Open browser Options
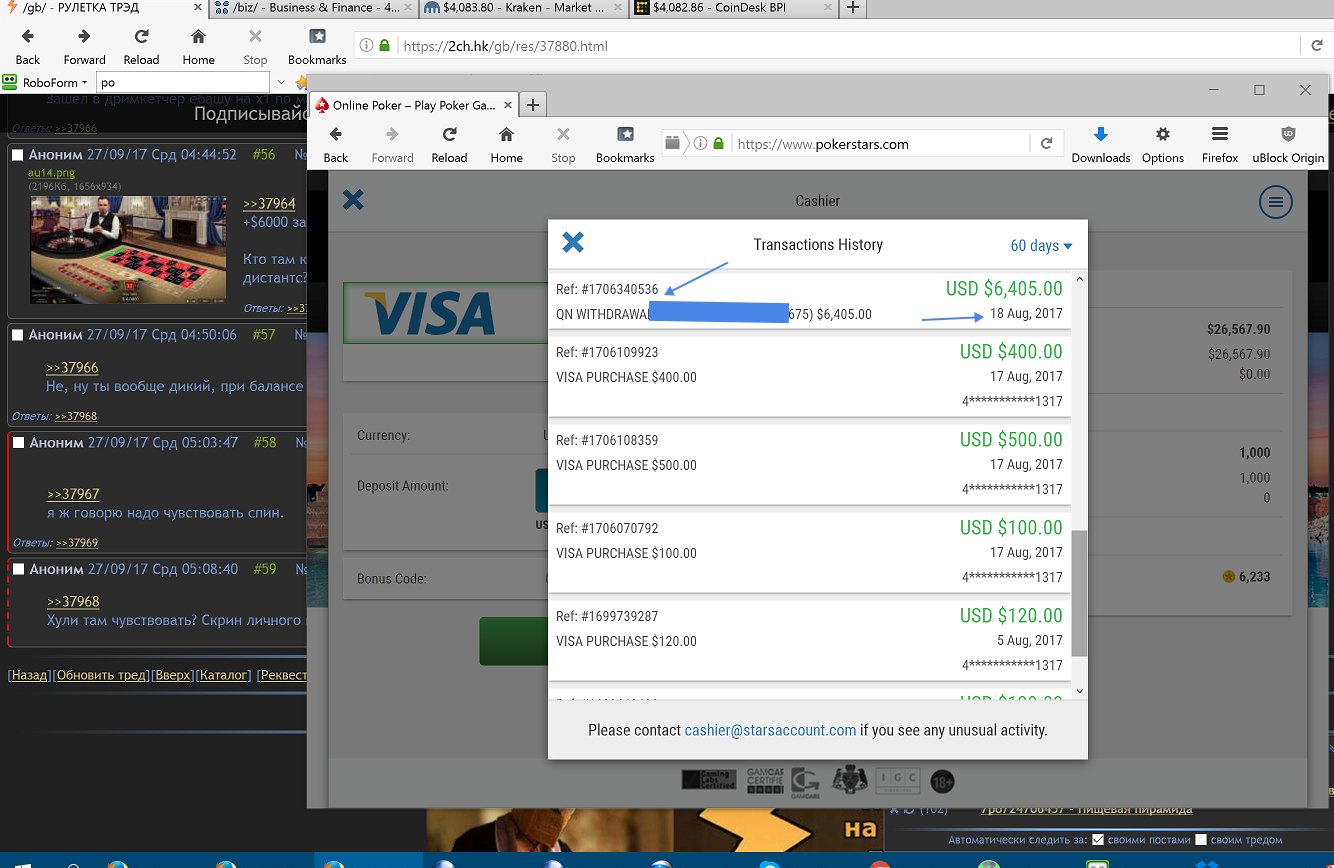 1163,143
